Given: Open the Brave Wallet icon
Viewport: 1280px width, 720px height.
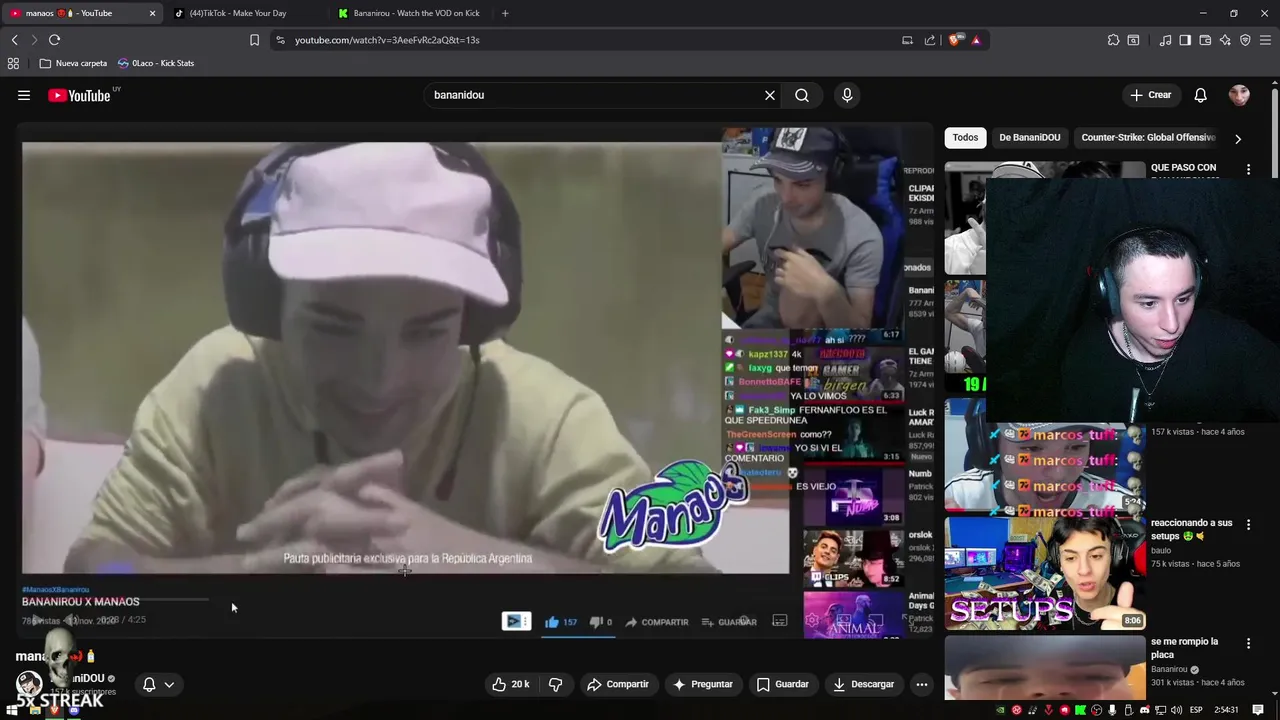Looking at the screenshot, I should point(1205,40).
